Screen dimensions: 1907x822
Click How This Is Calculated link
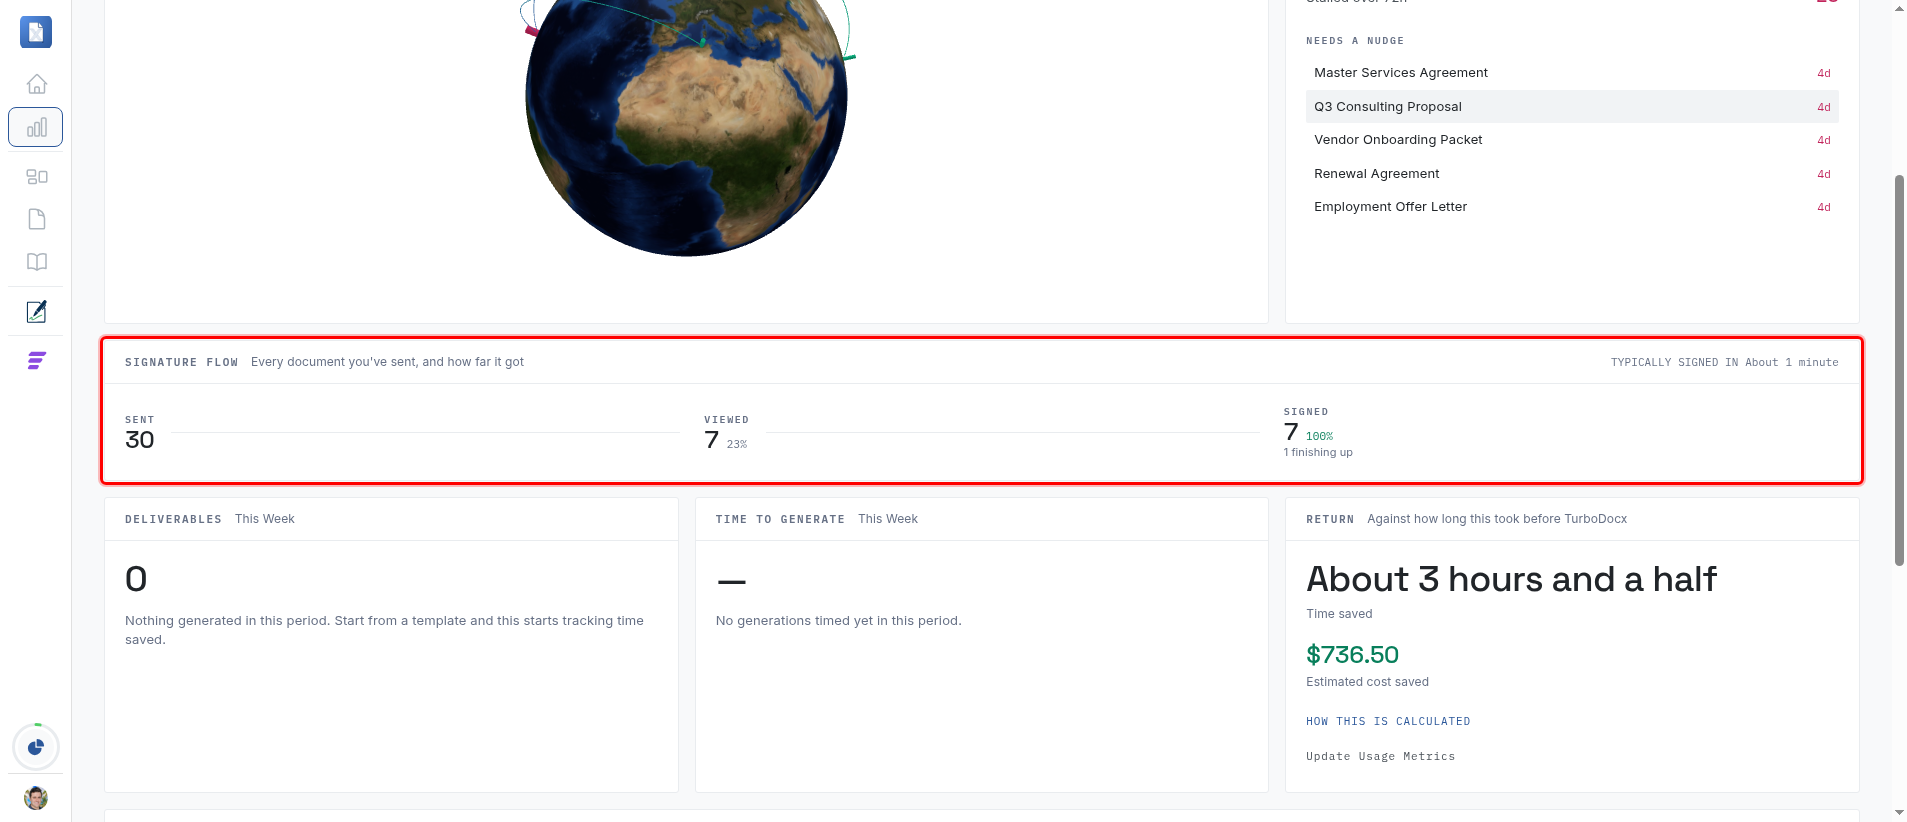1388,721
